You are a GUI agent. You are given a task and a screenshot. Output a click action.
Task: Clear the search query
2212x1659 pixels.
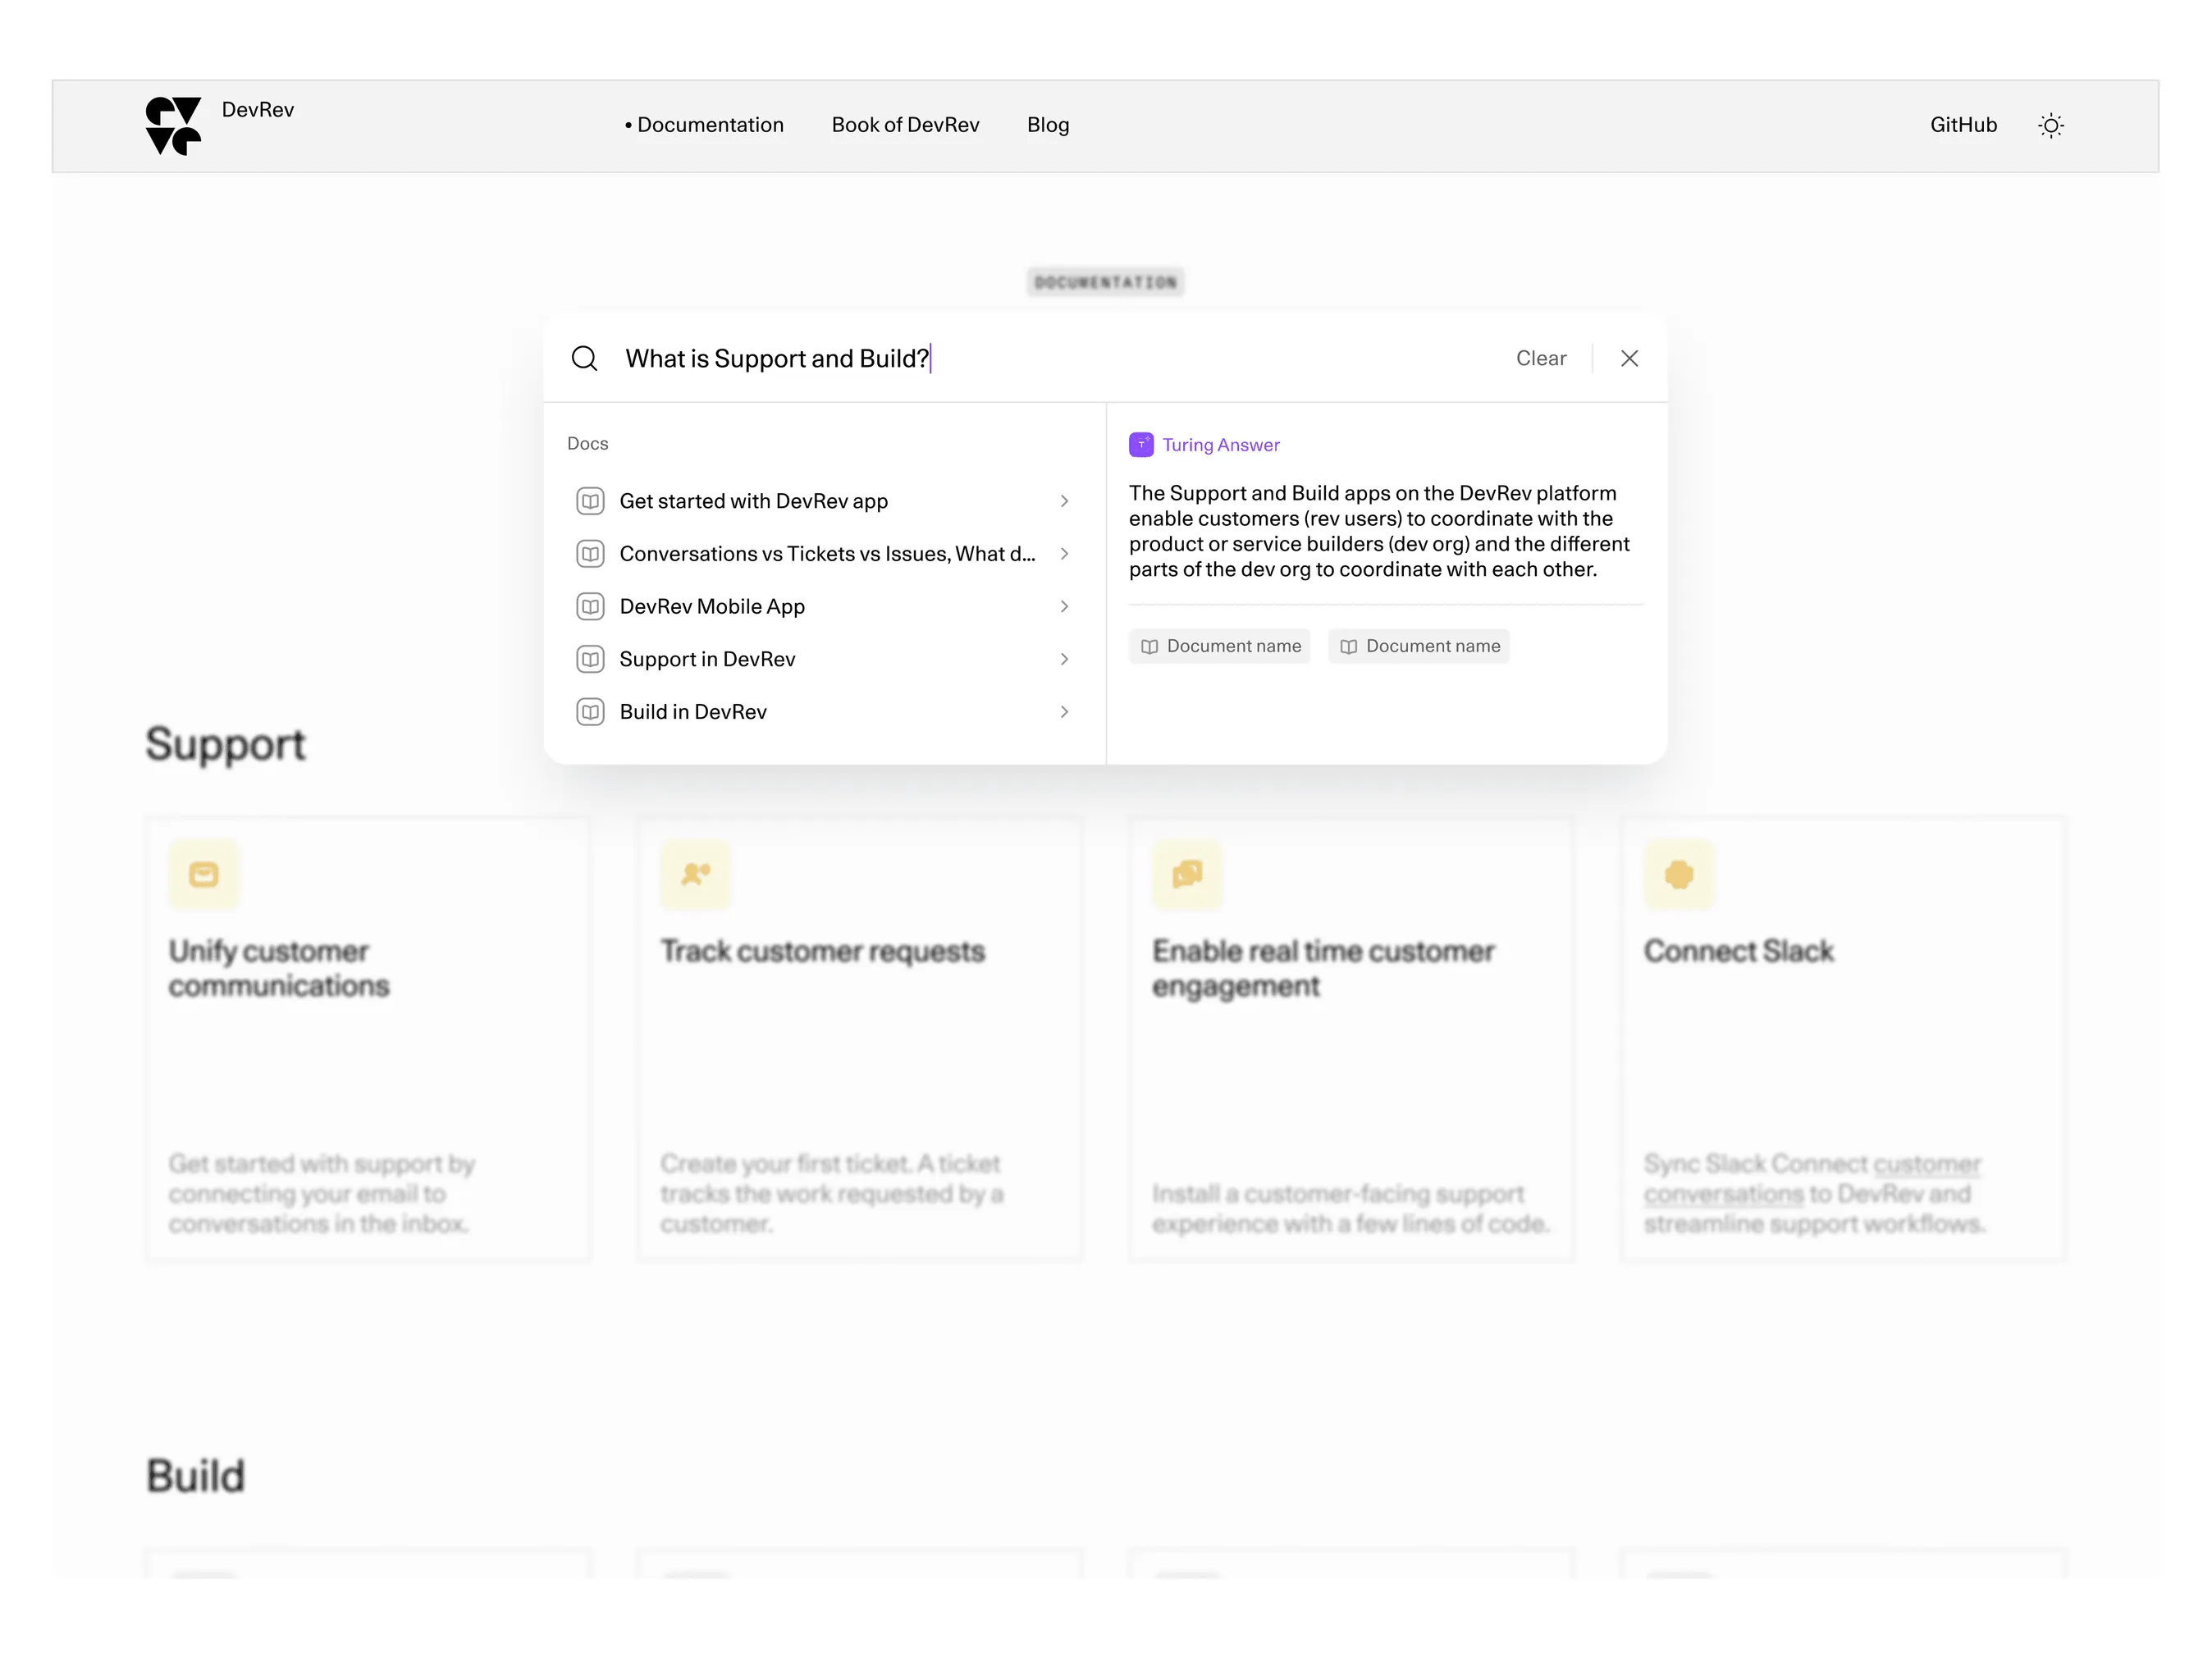point(1541,358)
